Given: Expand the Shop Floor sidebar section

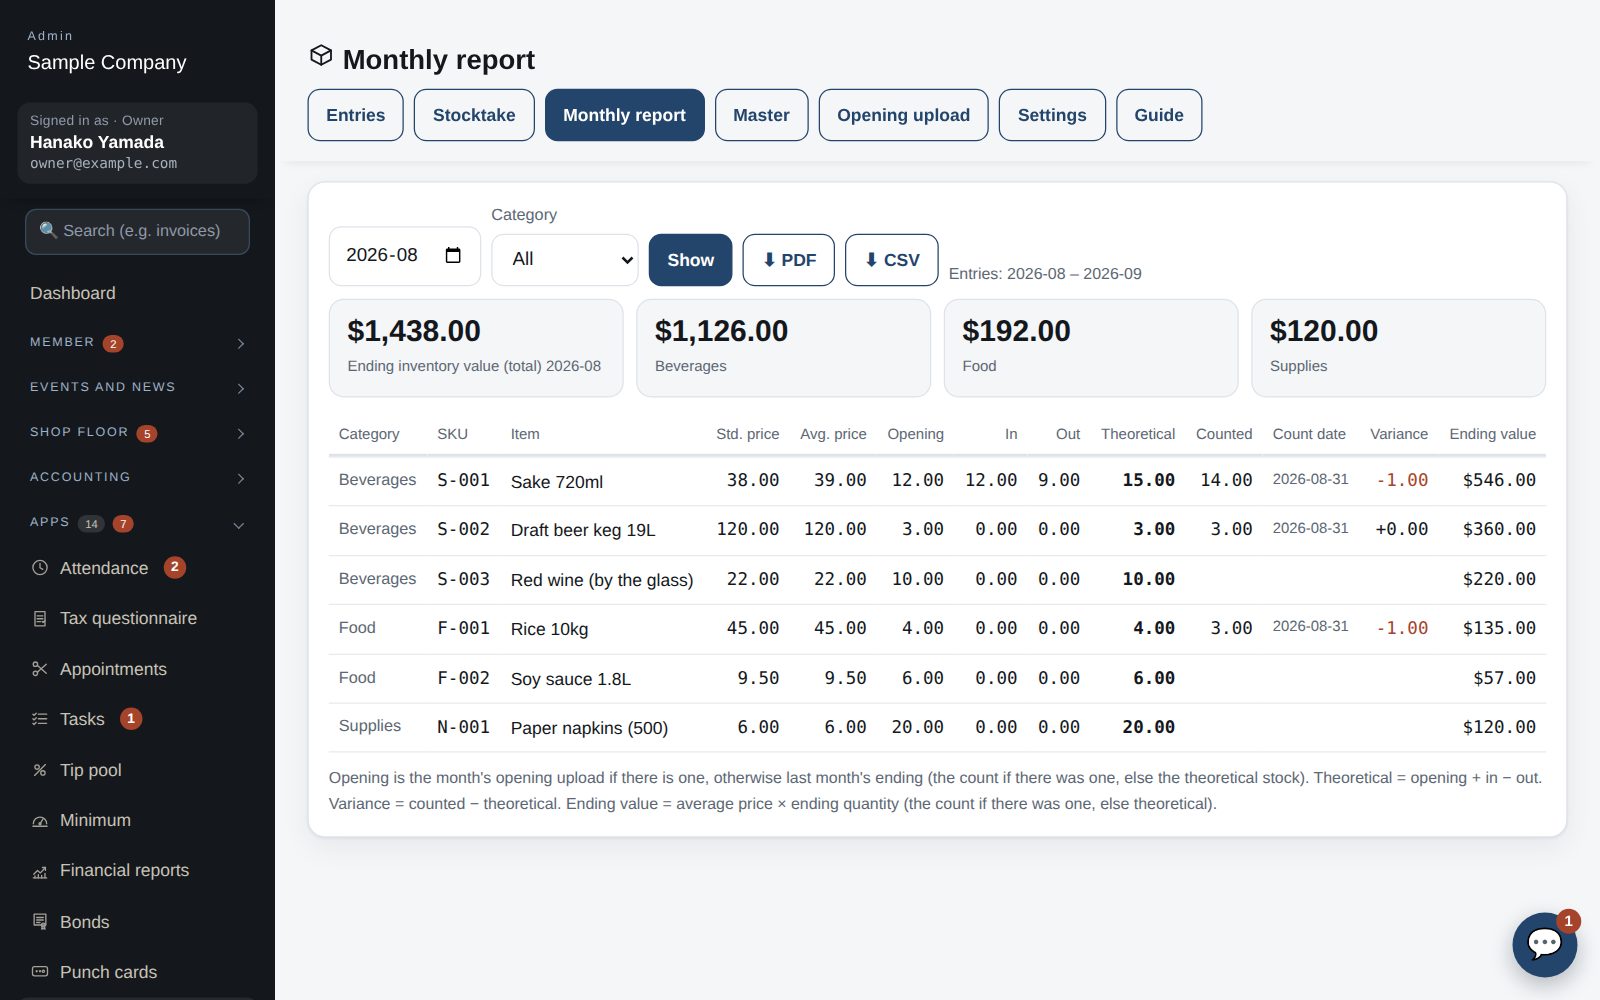Looking at the screenshot, I should pos(137,433).
